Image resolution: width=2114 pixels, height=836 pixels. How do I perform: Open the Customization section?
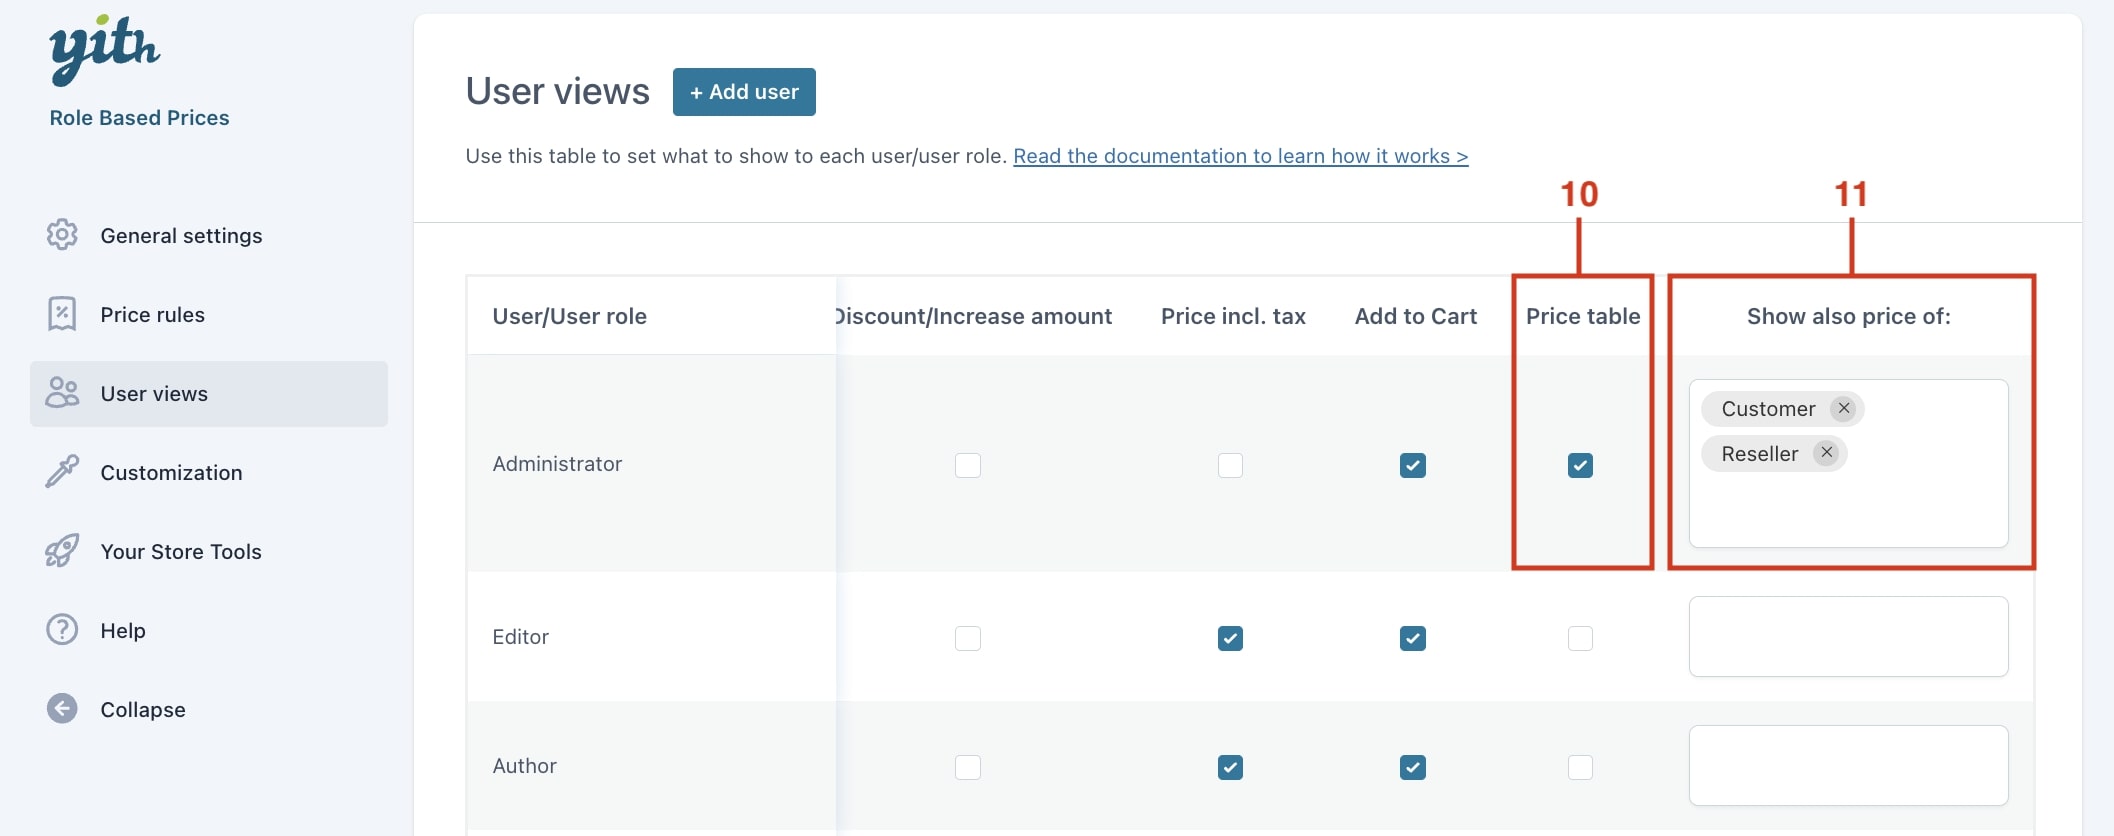point(209,472)
